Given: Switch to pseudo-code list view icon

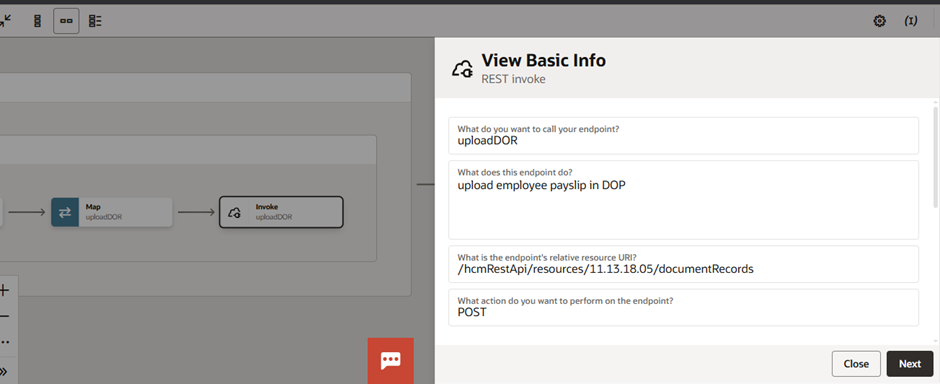Looking at the screenshot, I should click(x=95, y=21).
